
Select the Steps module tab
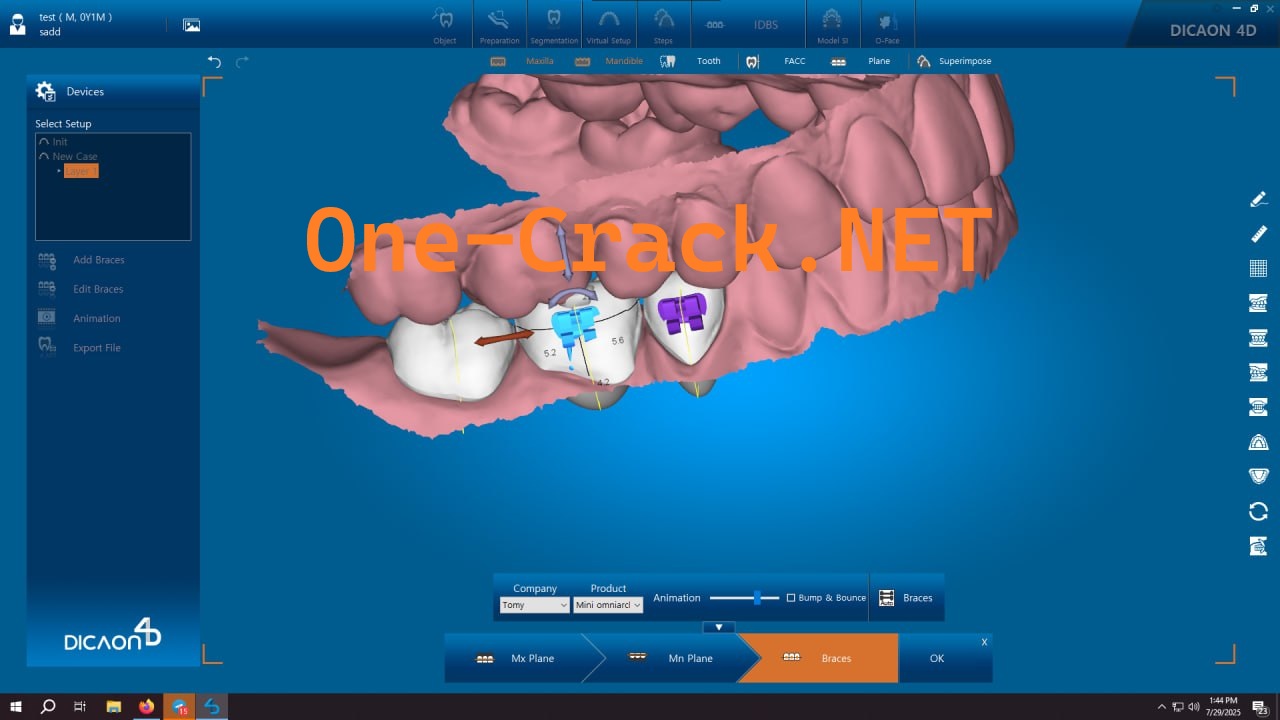(x=662, y=24)
